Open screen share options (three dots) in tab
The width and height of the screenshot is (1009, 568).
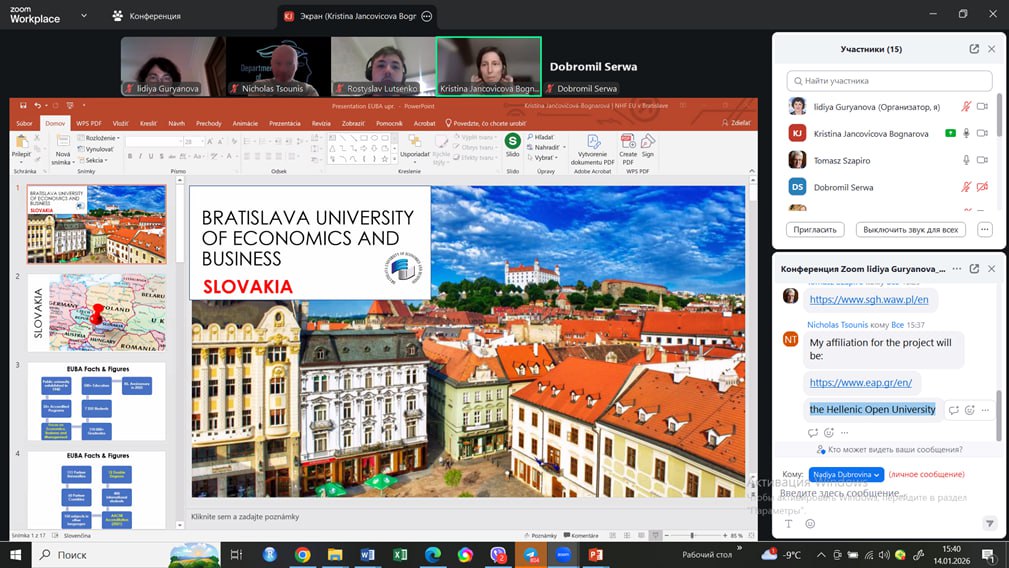[427, 16]
